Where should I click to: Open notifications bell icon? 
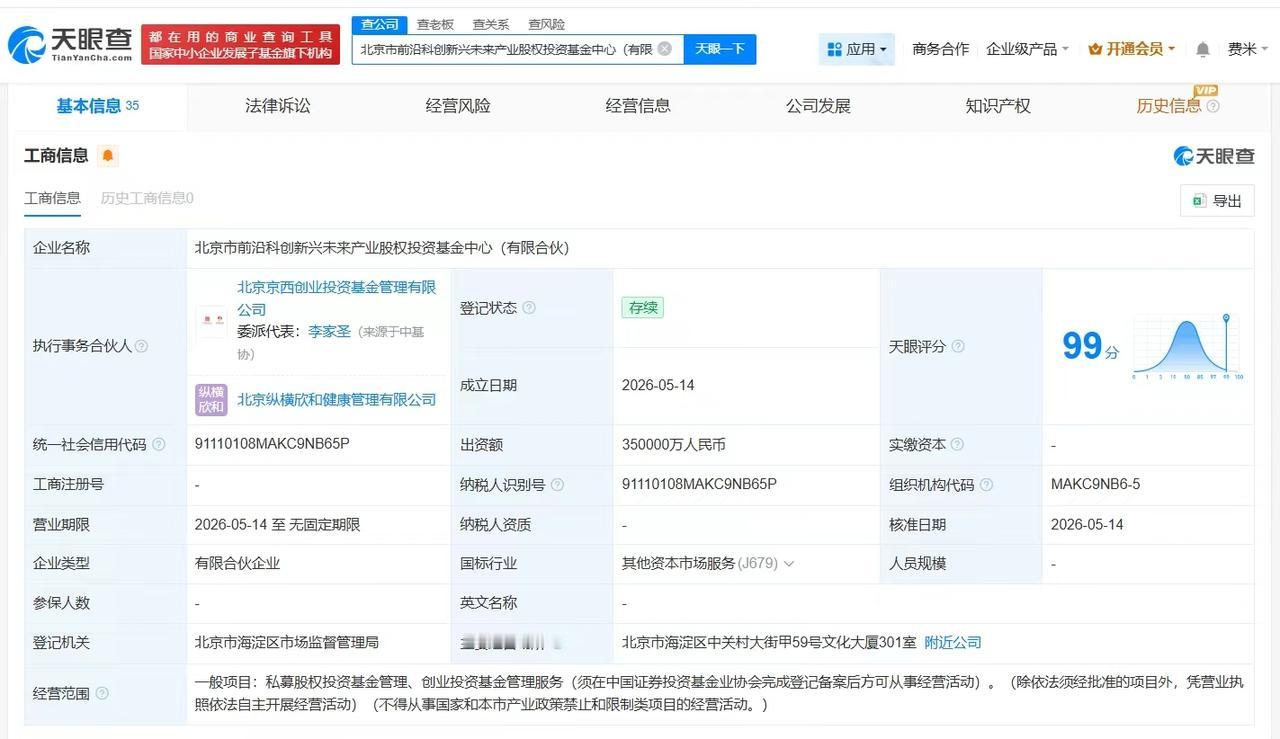pyautogui.click(x=1203, y=49)
